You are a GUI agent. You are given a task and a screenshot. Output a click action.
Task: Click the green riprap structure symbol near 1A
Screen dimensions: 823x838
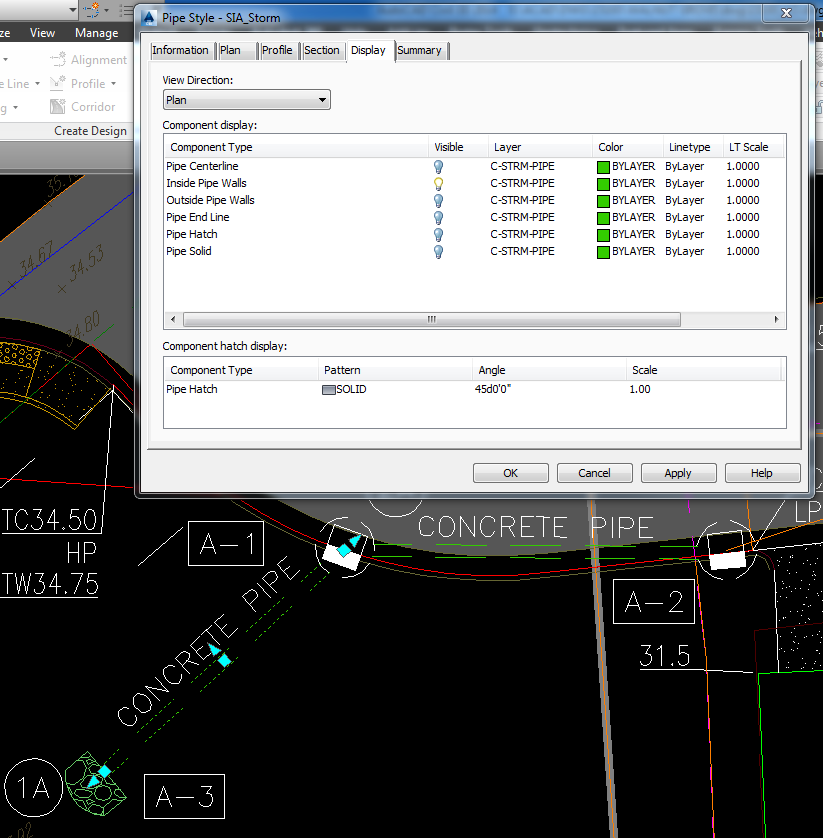tap(96, 783)
